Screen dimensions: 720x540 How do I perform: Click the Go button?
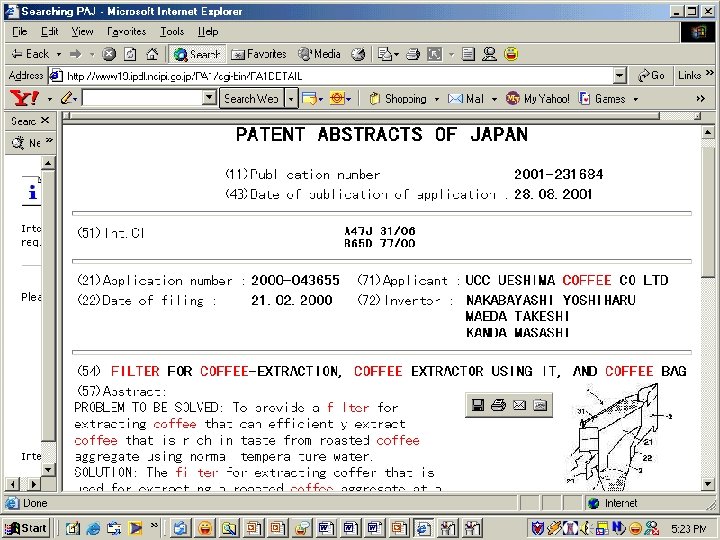pos(651,75)
